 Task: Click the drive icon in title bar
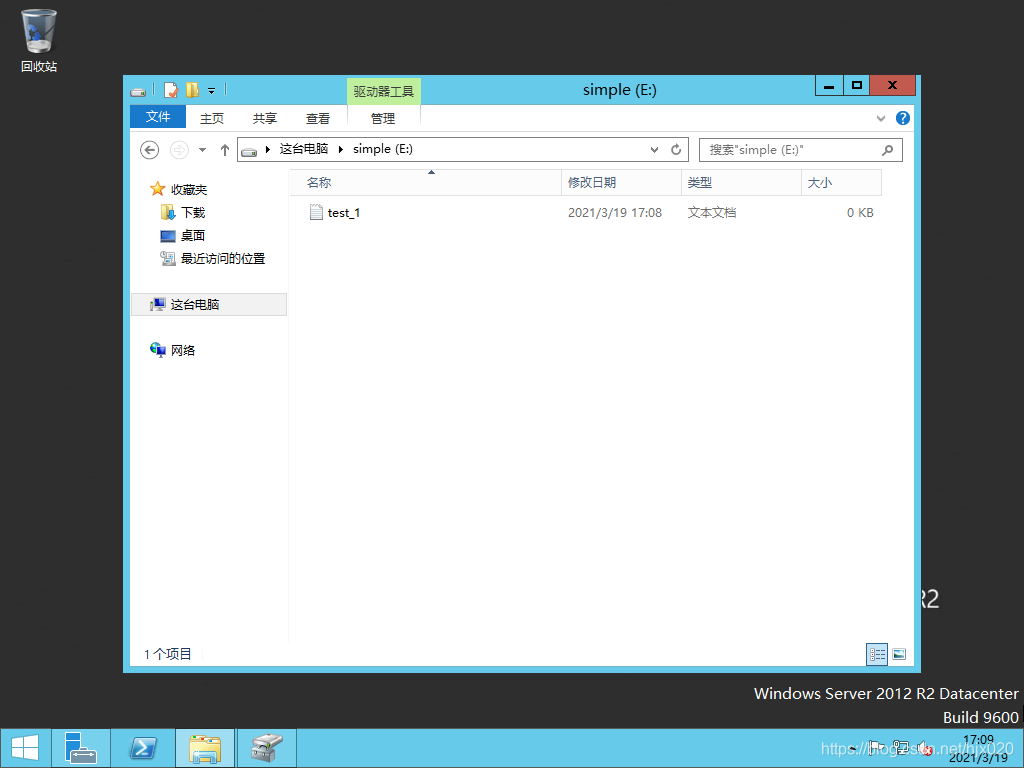point(138,91)
